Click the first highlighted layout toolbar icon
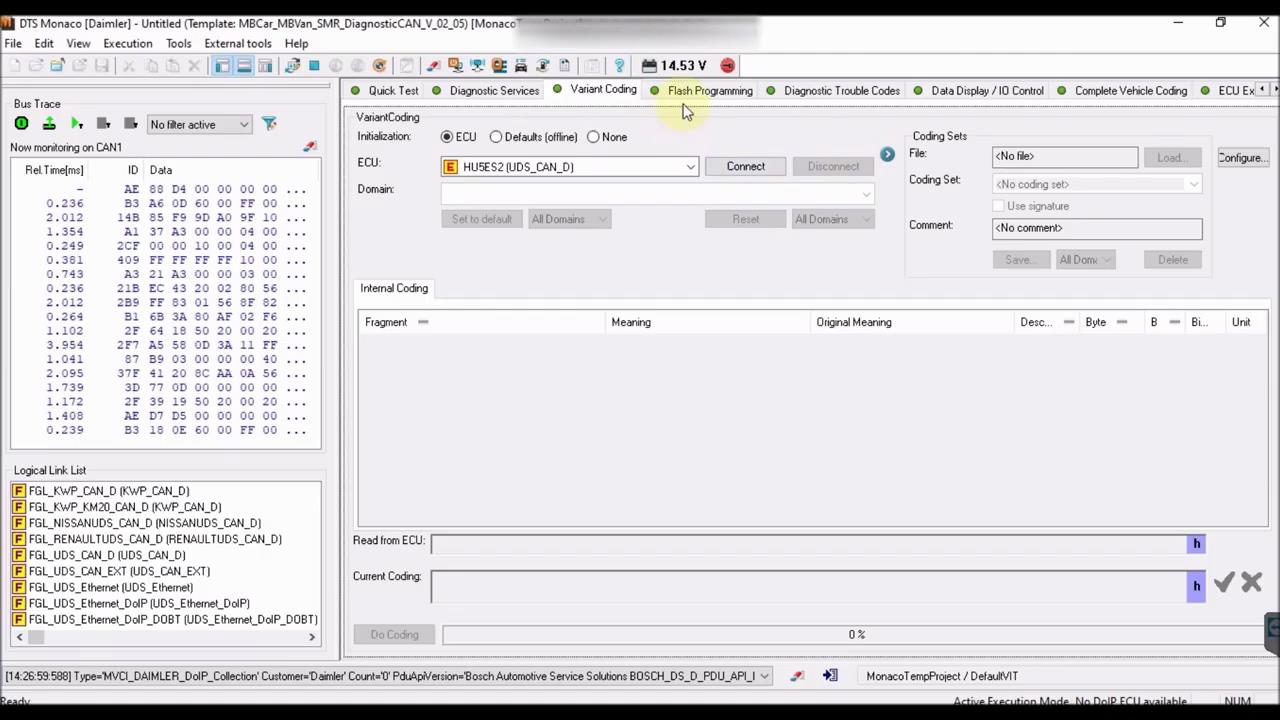 tap(222, 66)
